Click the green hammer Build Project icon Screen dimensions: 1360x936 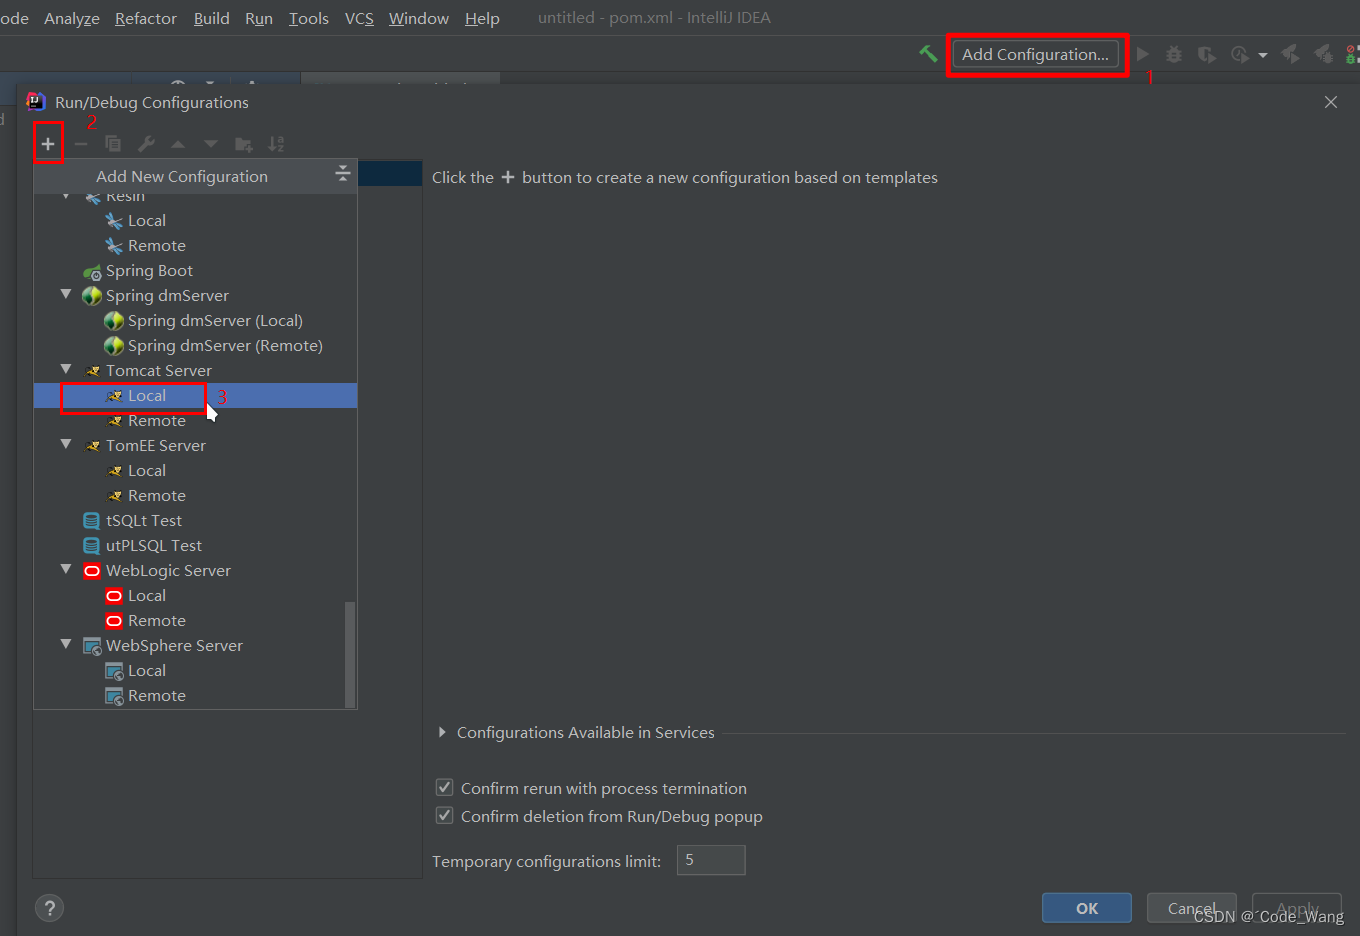pyautogui.click(x=928, y=54)
